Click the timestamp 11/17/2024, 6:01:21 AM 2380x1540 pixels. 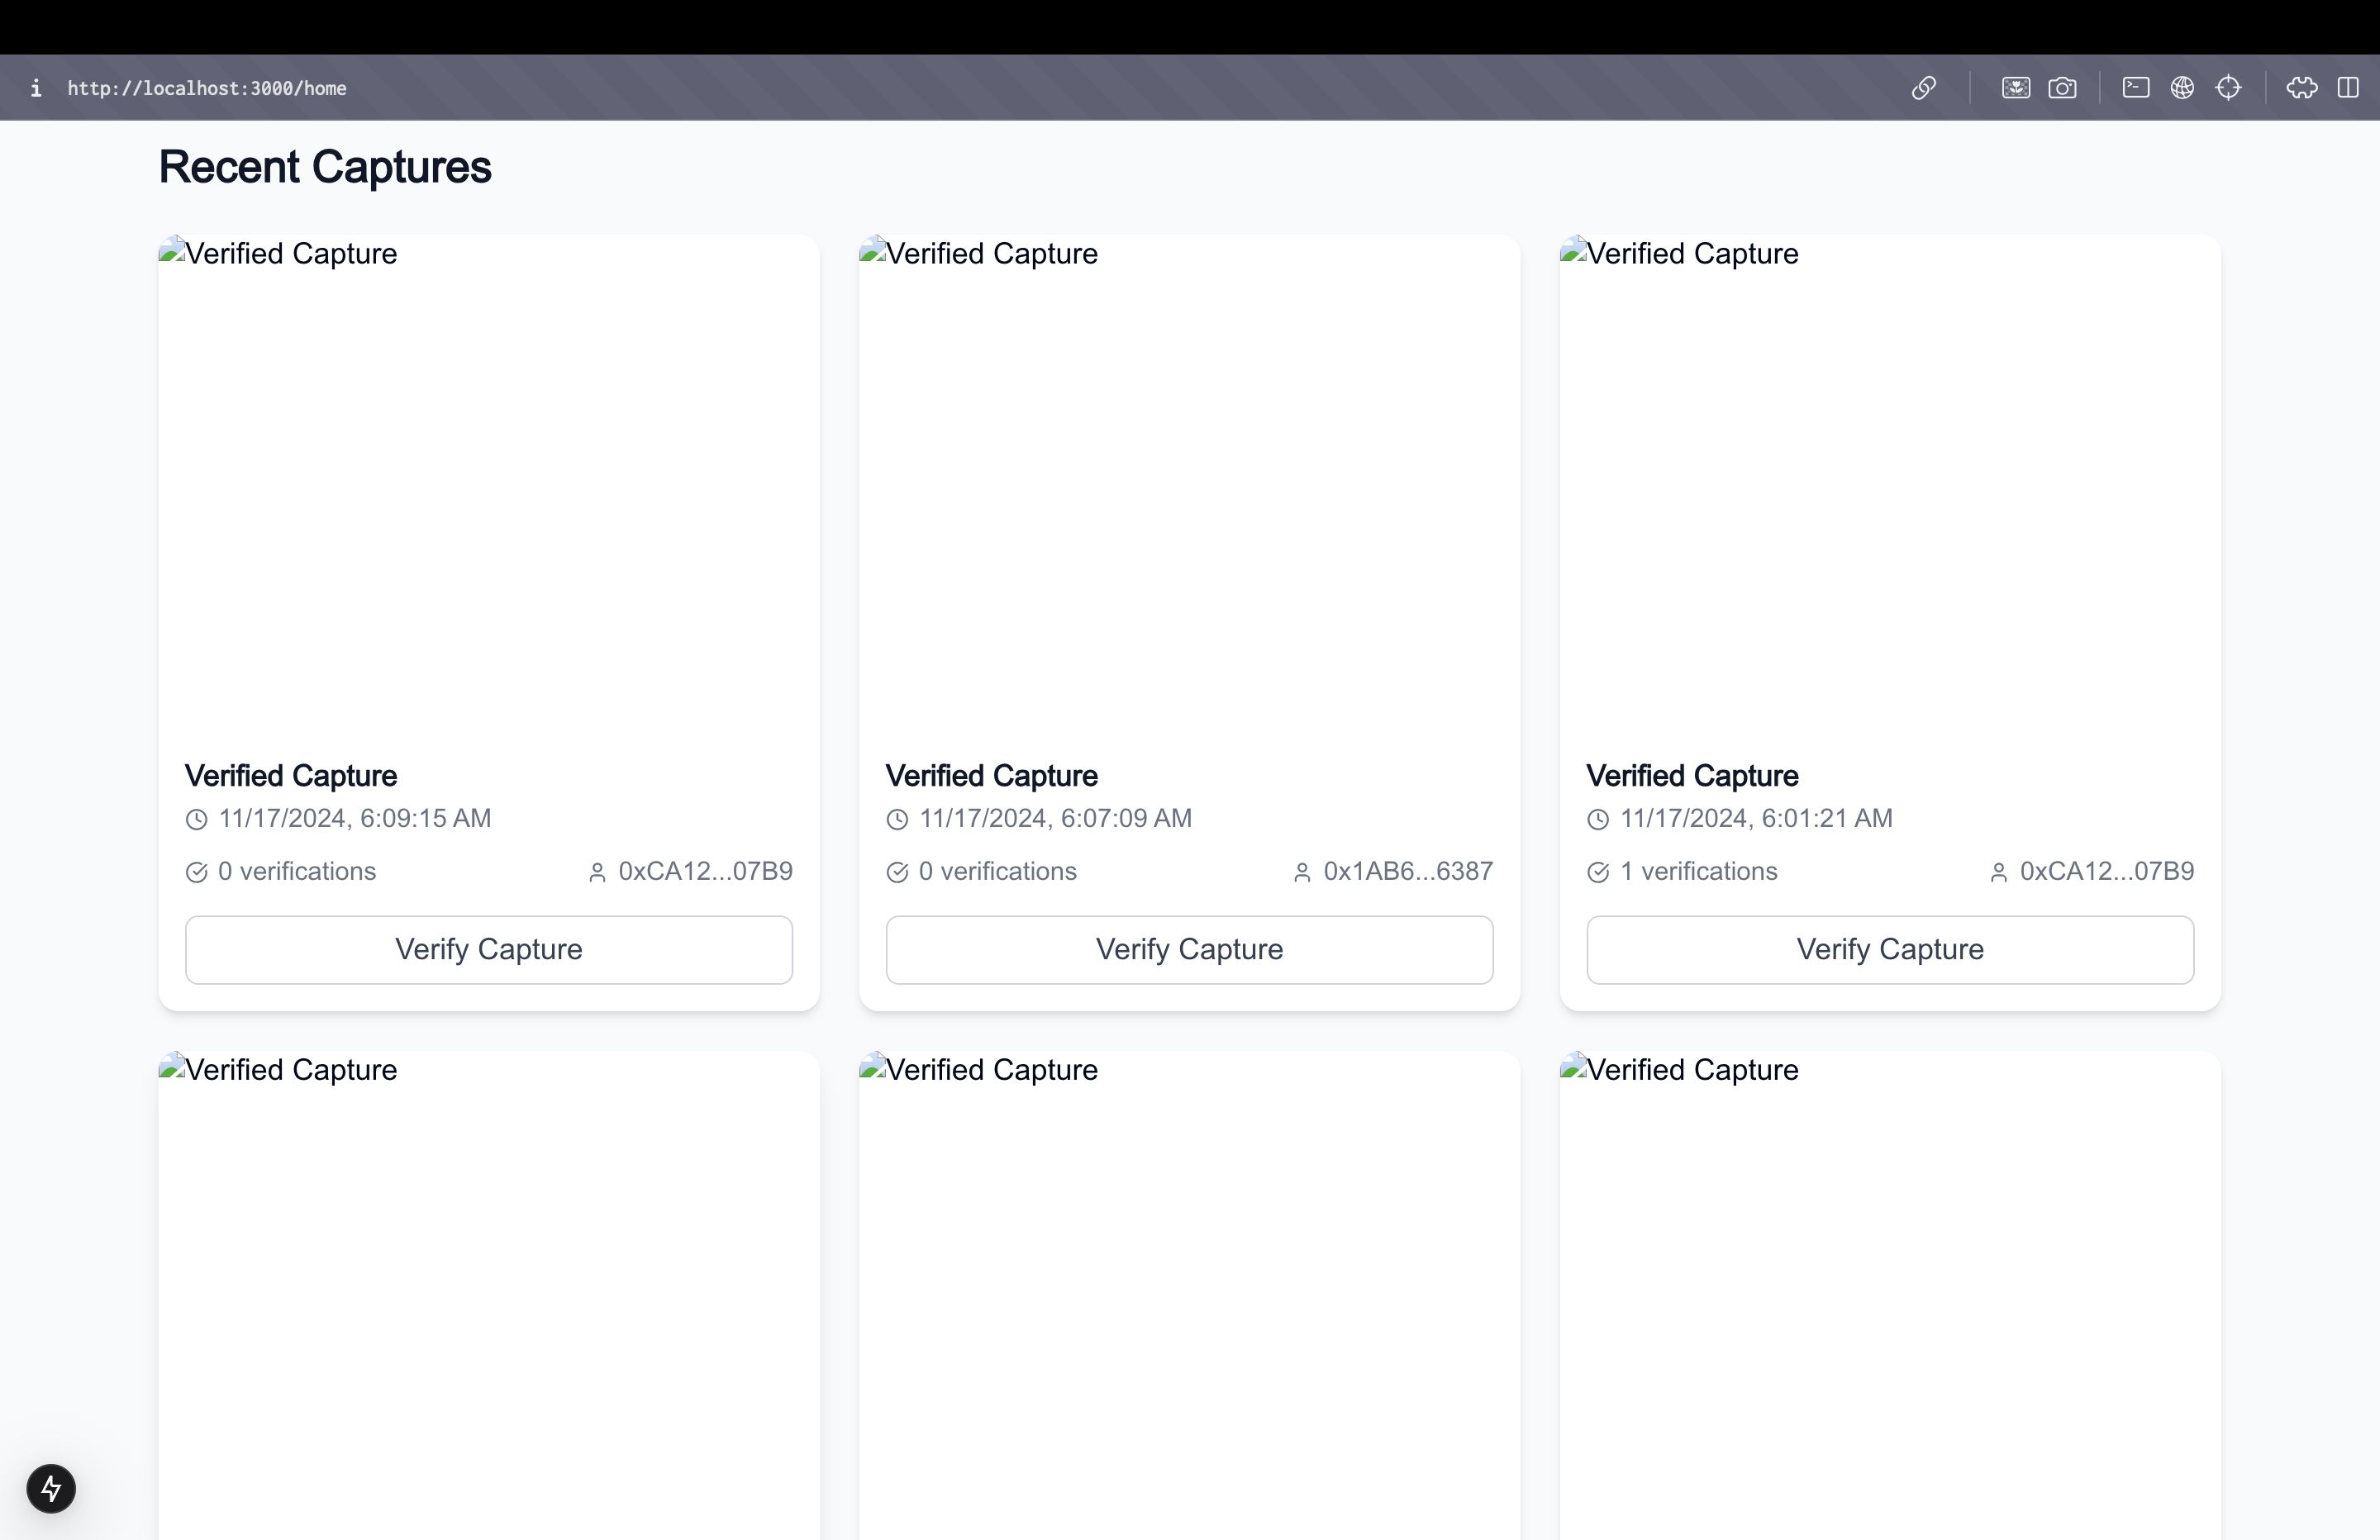coord(1757,818)
